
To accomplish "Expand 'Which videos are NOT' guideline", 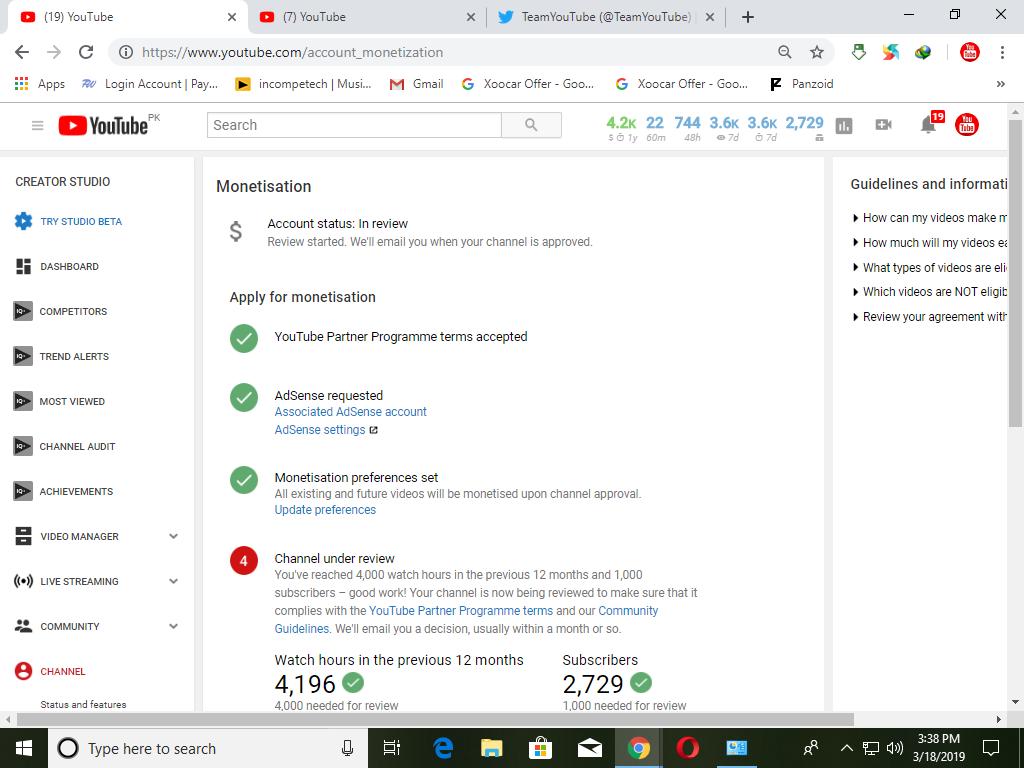I will 929,292.
